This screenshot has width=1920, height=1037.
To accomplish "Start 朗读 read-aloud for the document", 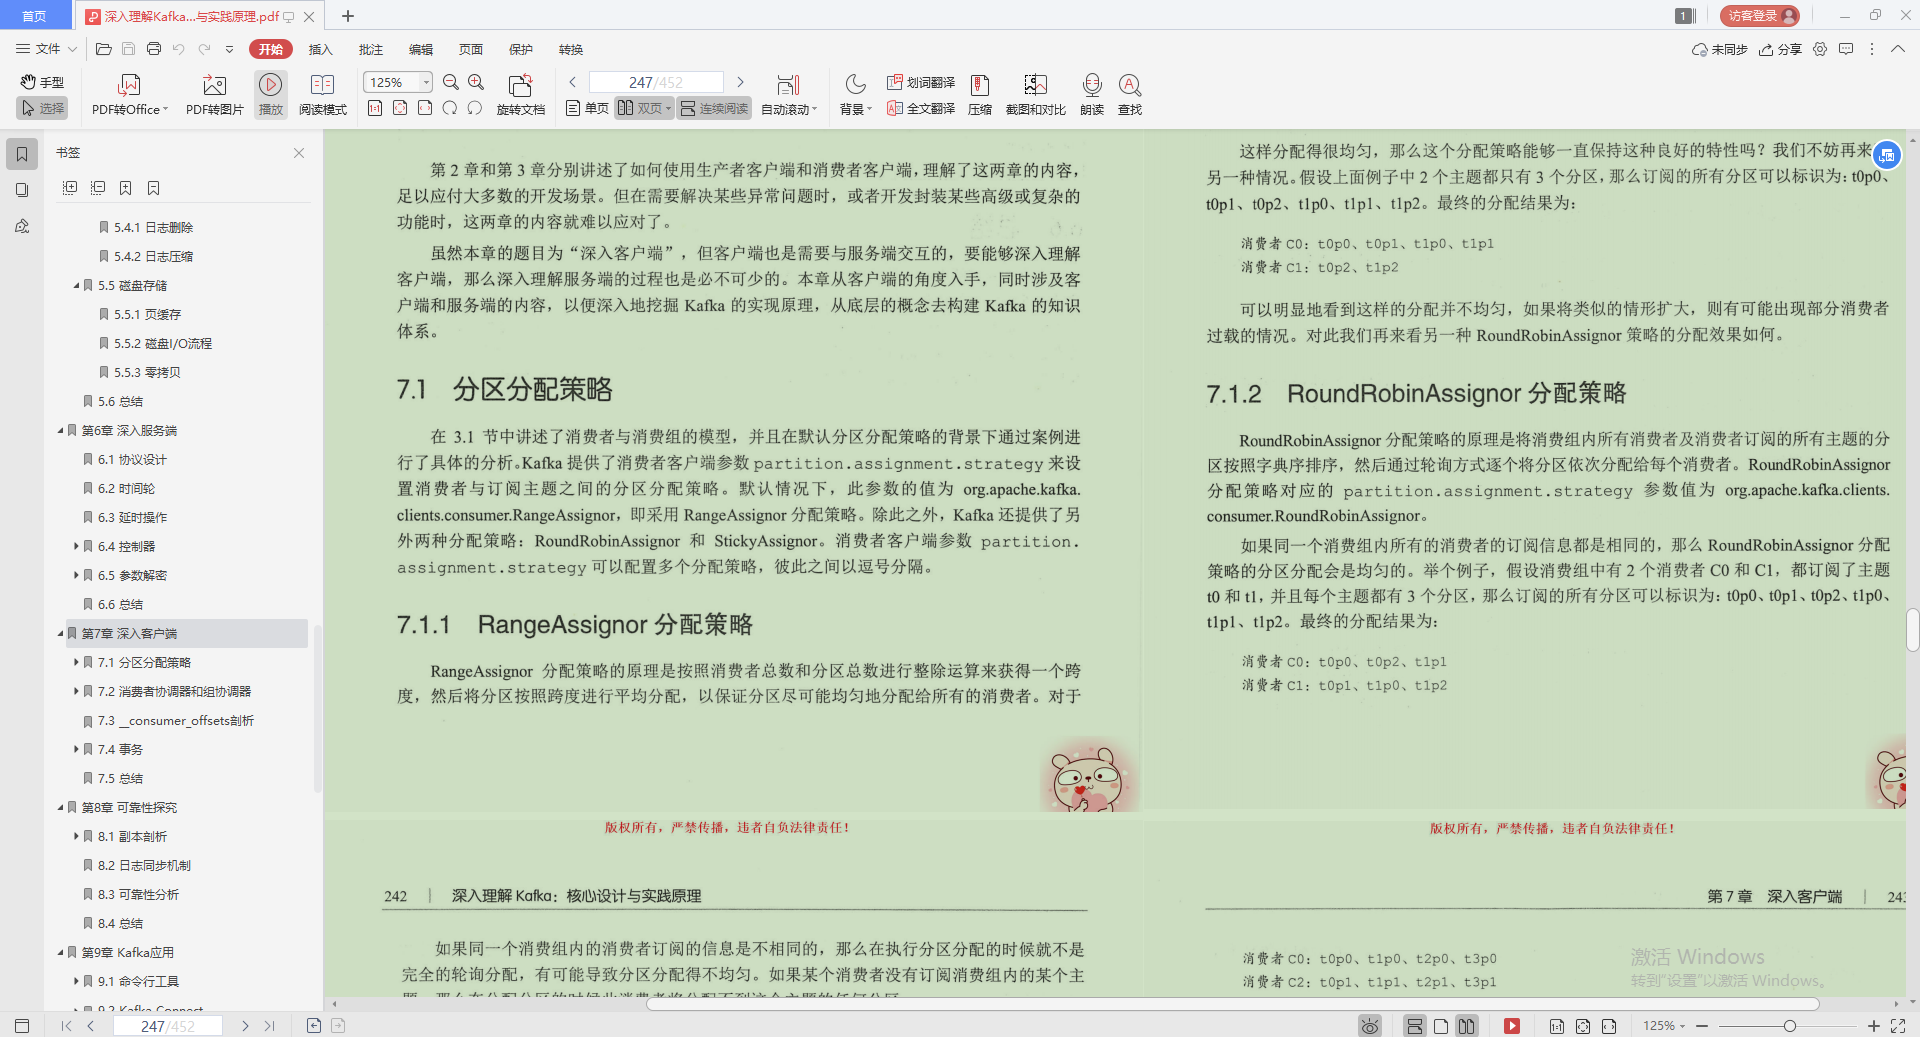I will 1091,94.
